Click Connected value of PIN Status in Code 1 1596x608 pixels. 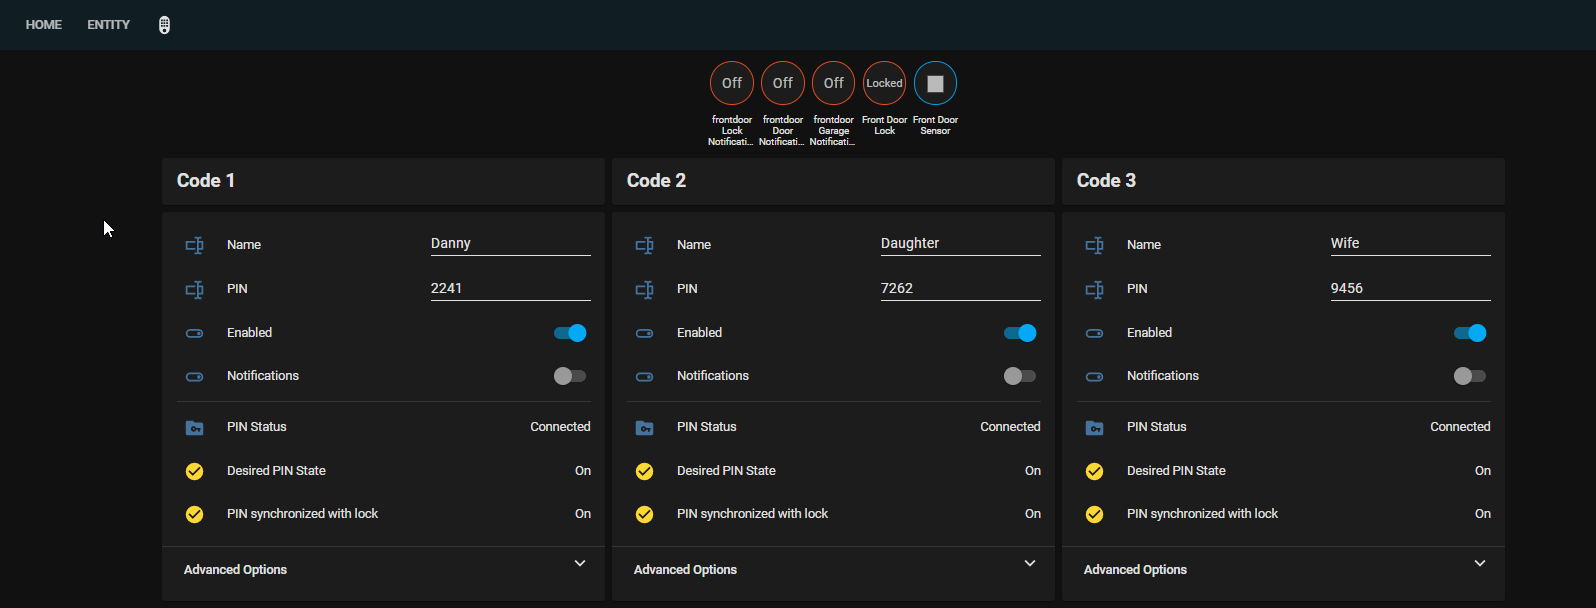(560, 427)
